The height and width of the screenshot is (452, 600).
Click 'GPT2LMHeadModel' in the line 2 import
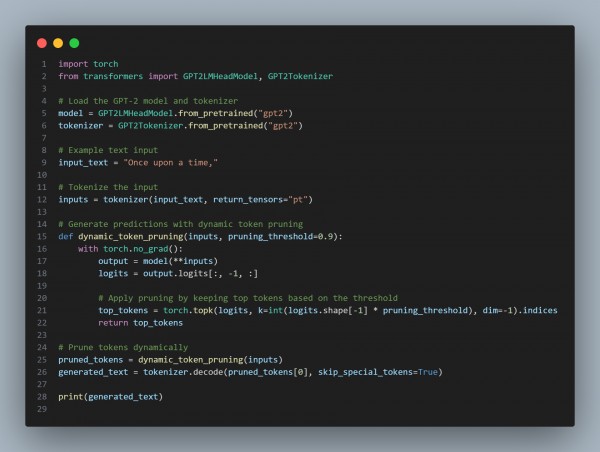[220, 76]
